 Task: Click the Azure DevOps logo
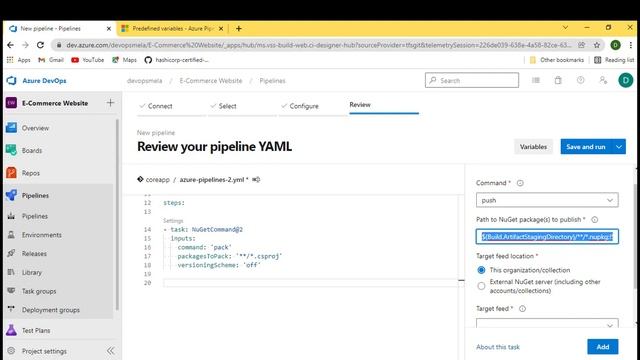coord(11,81)
